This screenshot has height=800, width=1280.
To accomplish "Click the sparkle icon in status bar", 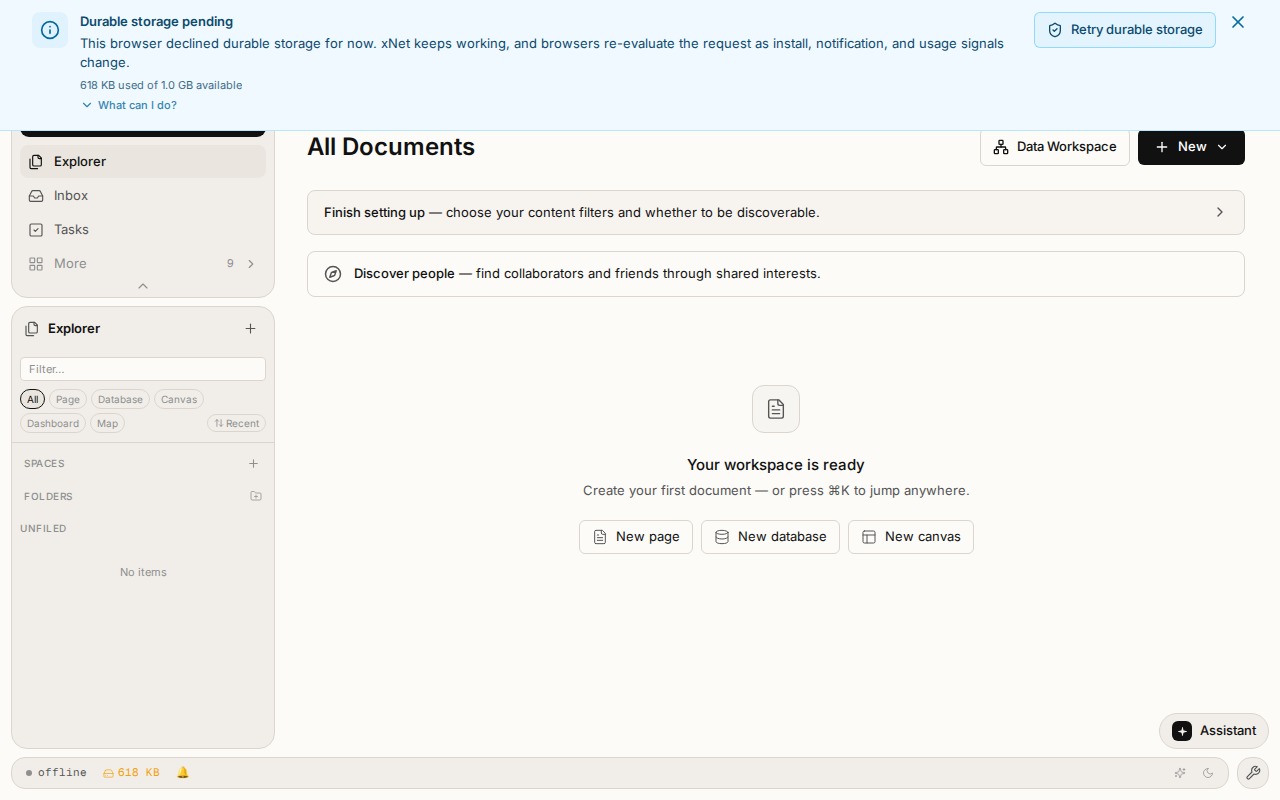I will click(1180, 773).
